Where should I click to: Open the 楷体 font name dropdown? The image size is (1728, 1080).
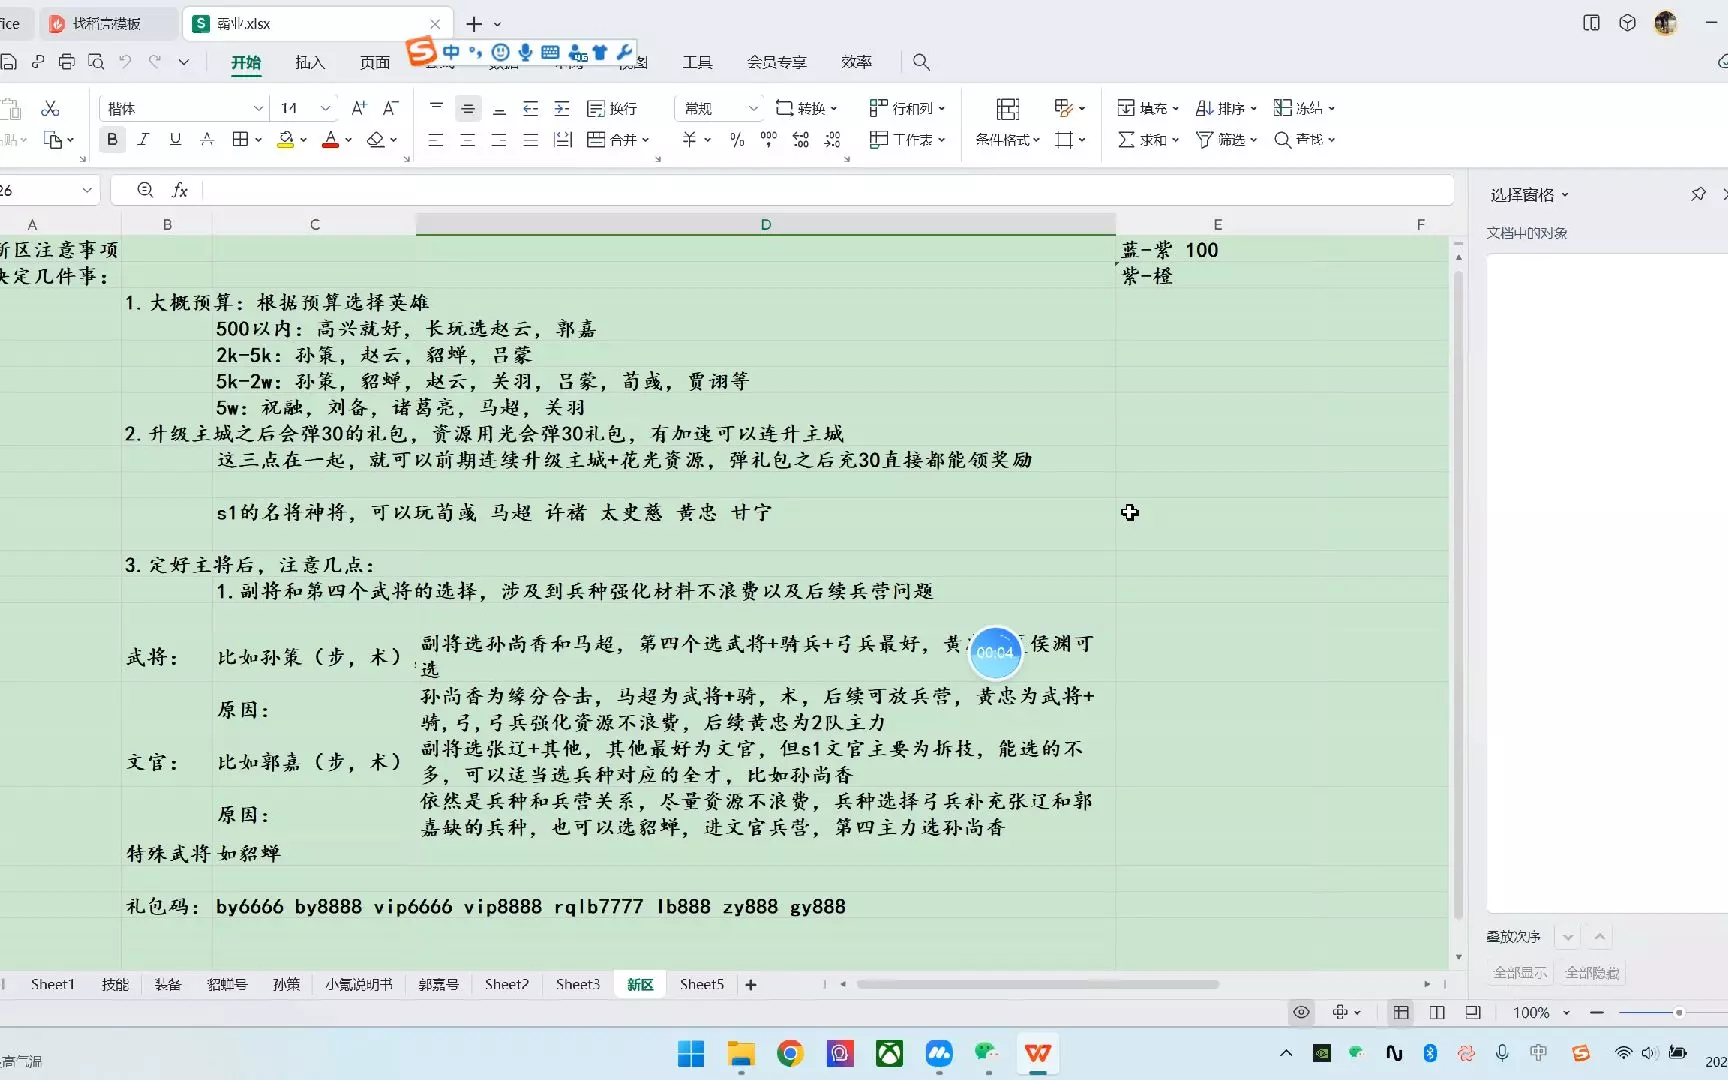pyautogui.click(x=259, y=108)
